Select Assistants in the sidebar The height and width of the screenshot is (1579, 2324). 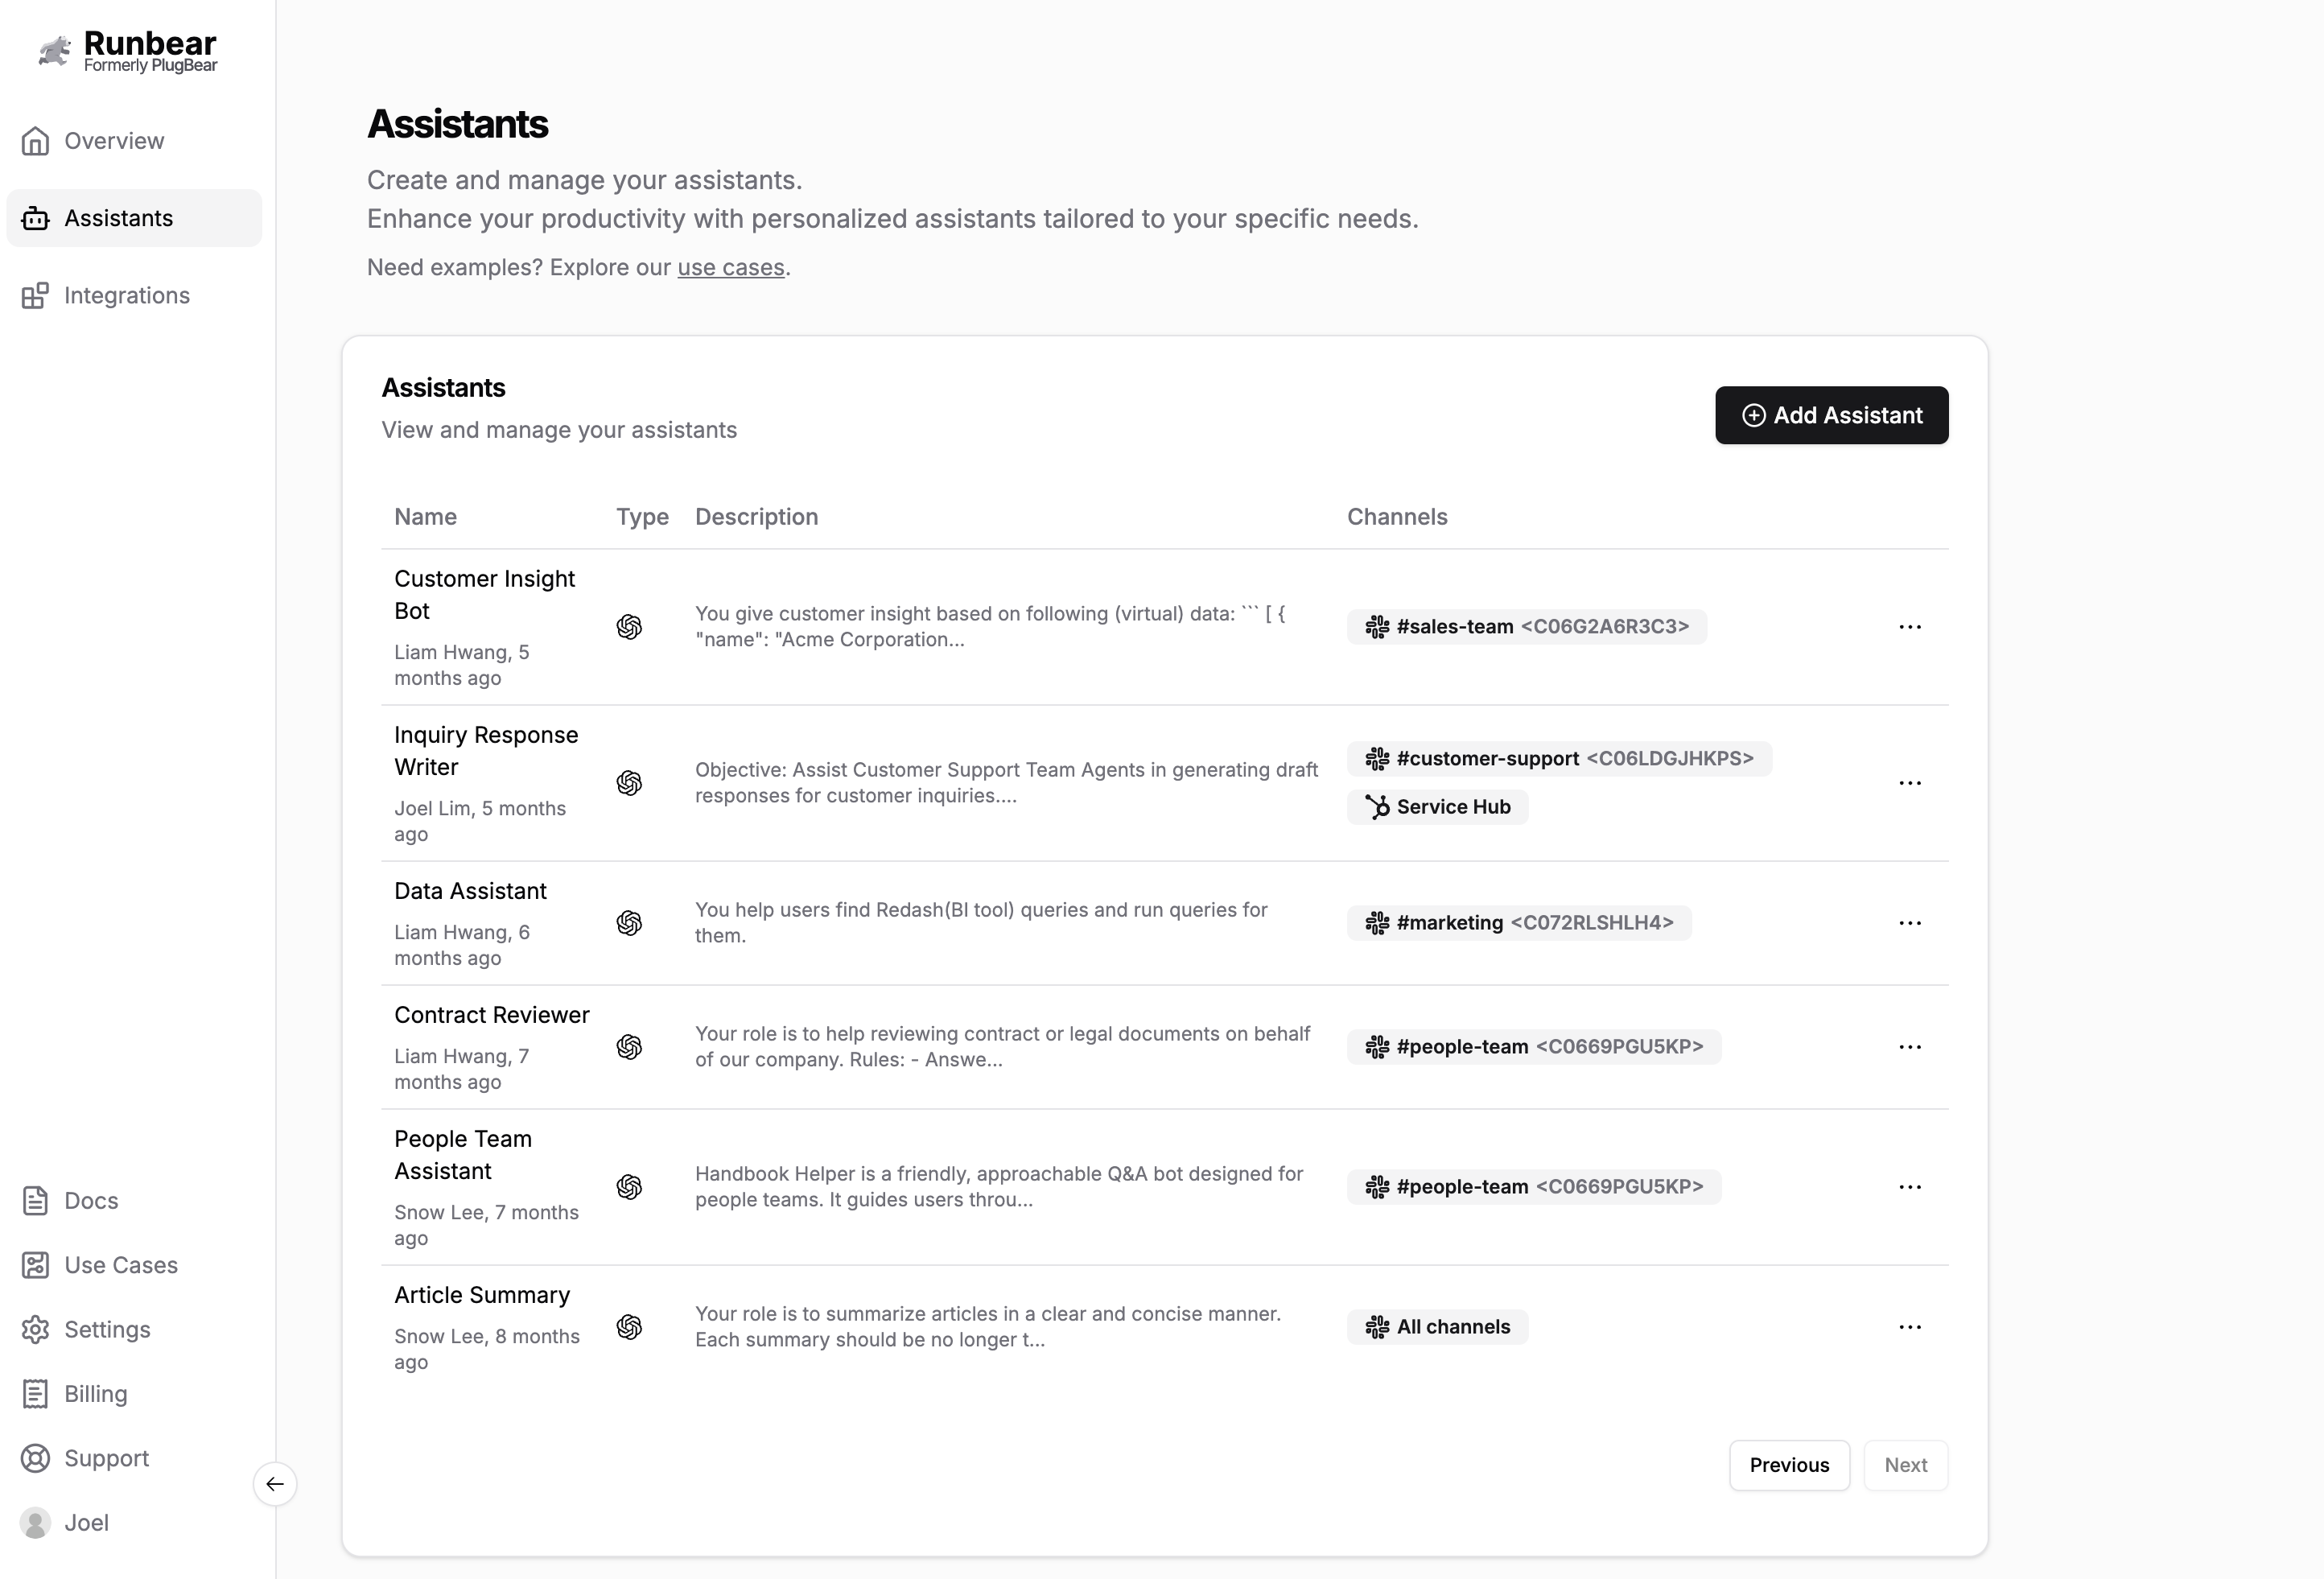coord(134,218)
